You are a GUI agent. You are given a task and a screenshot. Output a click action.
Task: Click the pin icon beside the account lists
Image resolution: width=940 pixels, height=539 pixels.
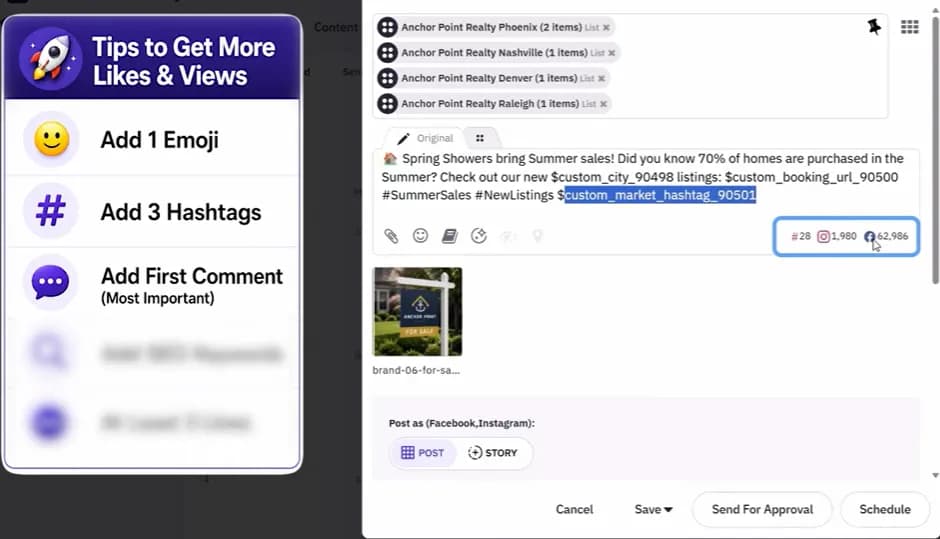[x=874, y=26]
